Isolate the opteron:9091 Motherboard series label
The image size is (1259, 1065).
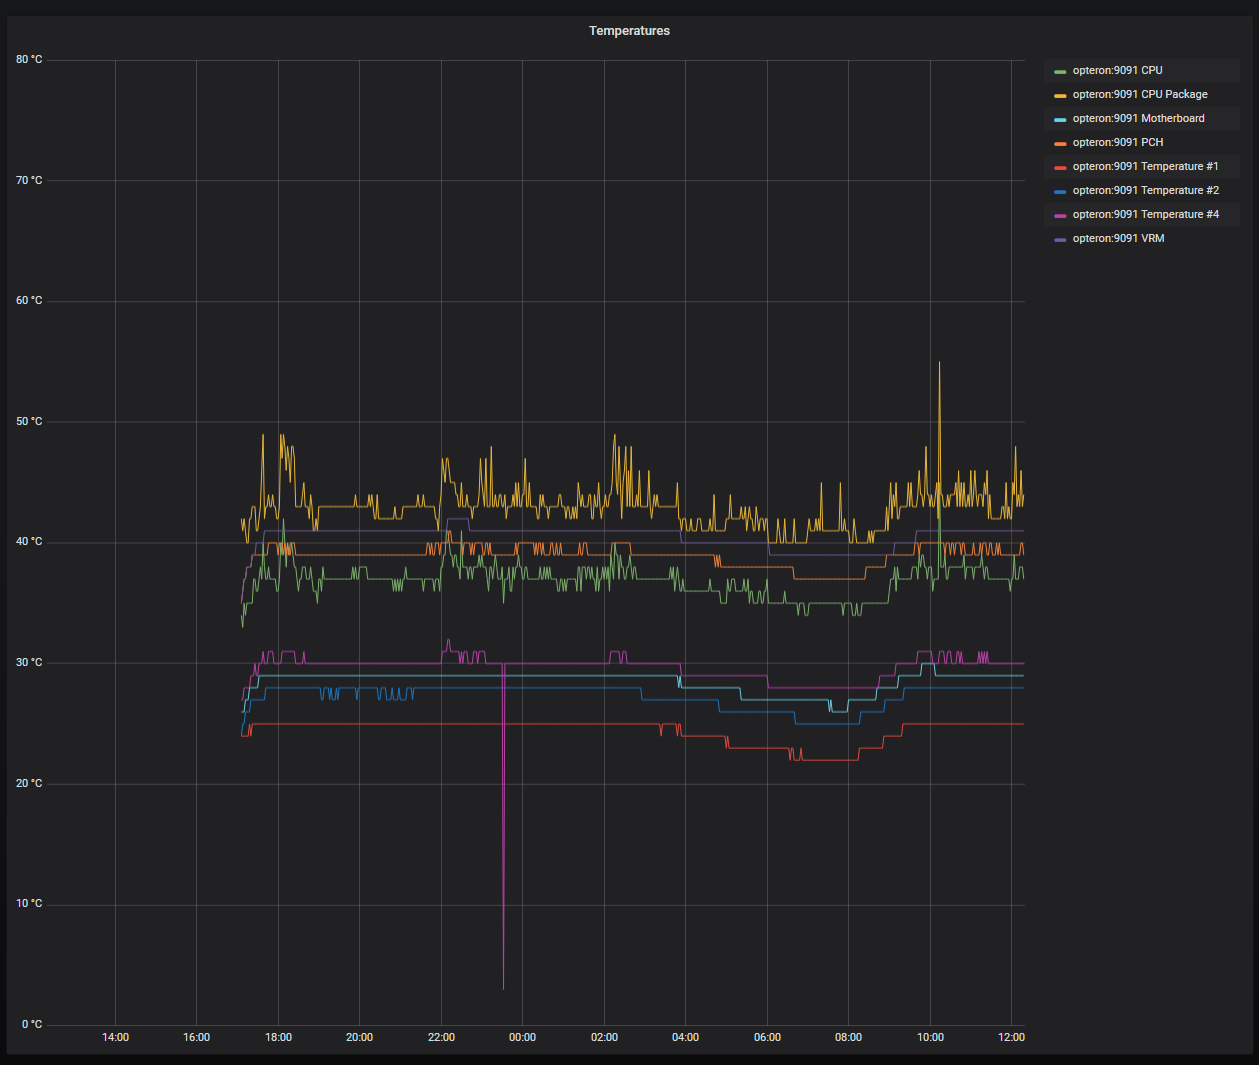1138,119
